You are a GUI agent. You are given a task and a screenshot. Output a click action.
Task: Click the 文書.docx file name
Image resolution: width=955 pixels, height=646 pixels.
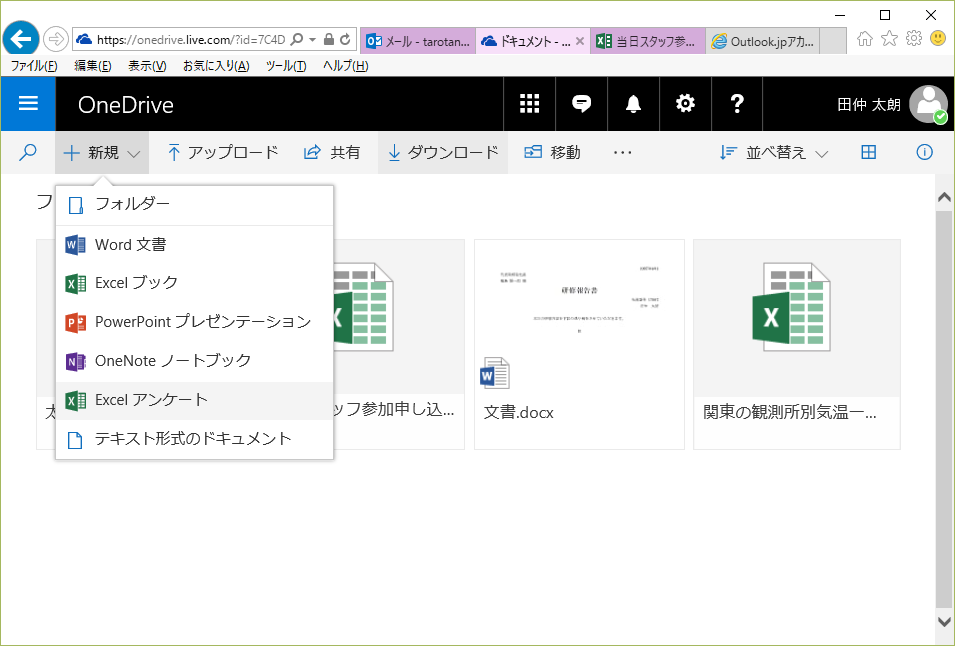pos(518,413)
